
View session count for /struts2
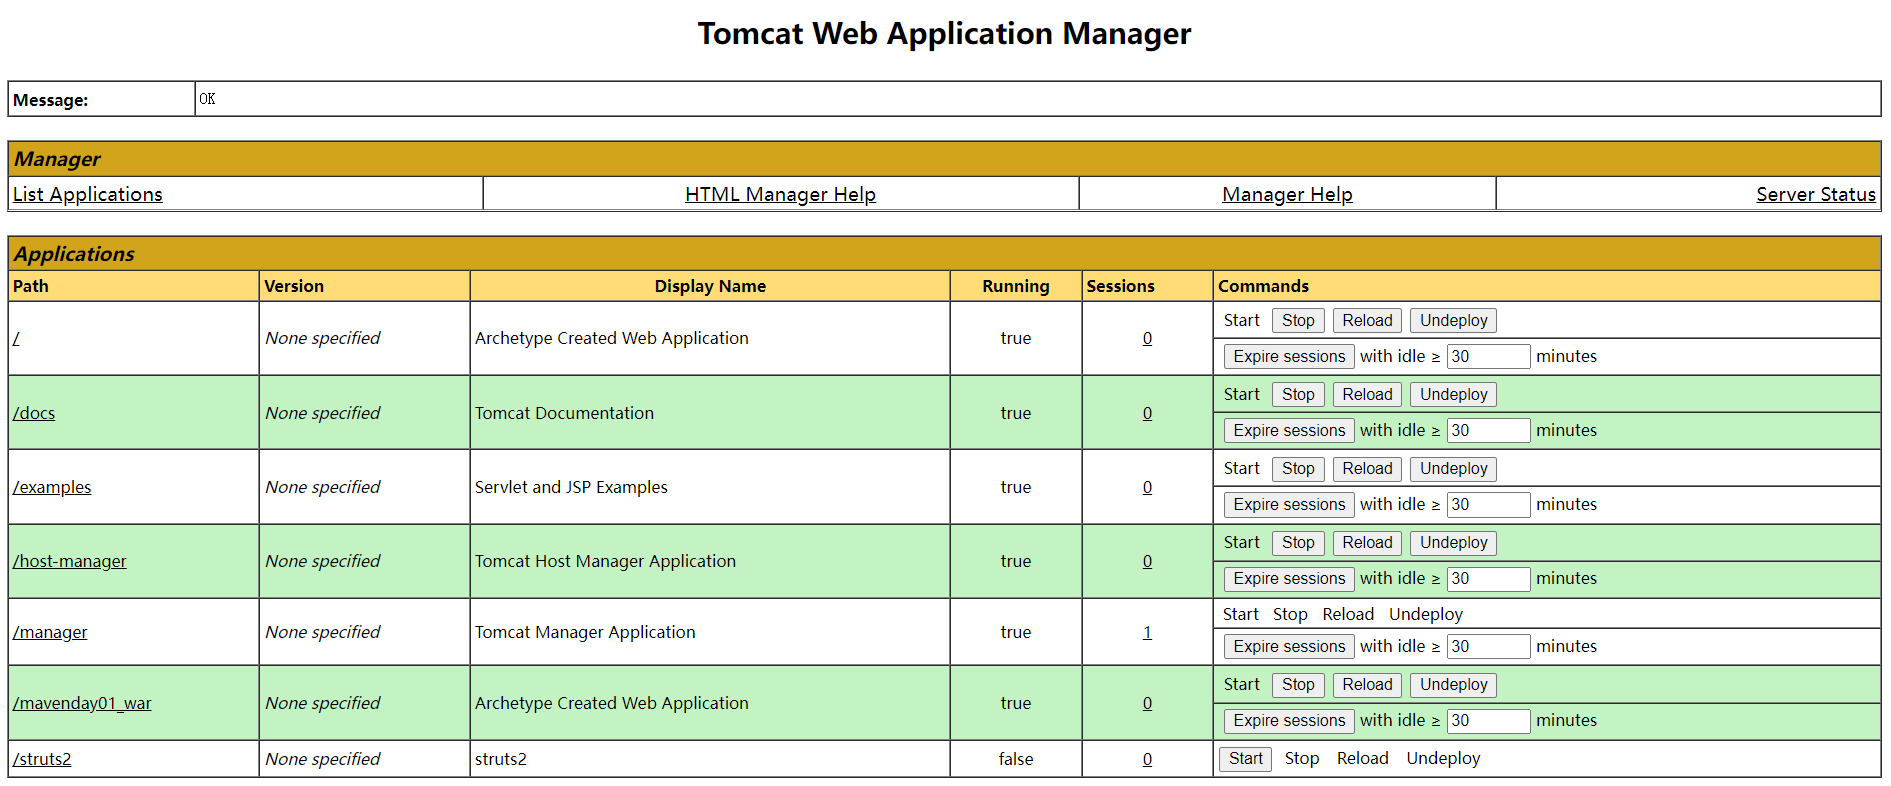click(1147, 759)
